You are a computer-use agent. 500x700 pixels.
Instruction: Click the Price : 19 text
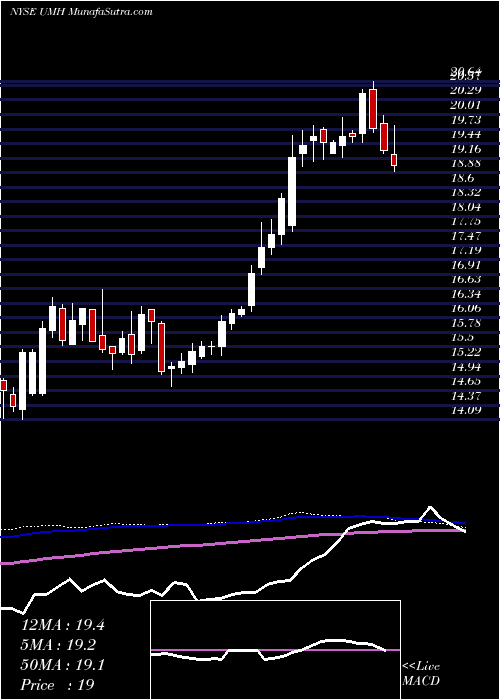pos(58,685)
